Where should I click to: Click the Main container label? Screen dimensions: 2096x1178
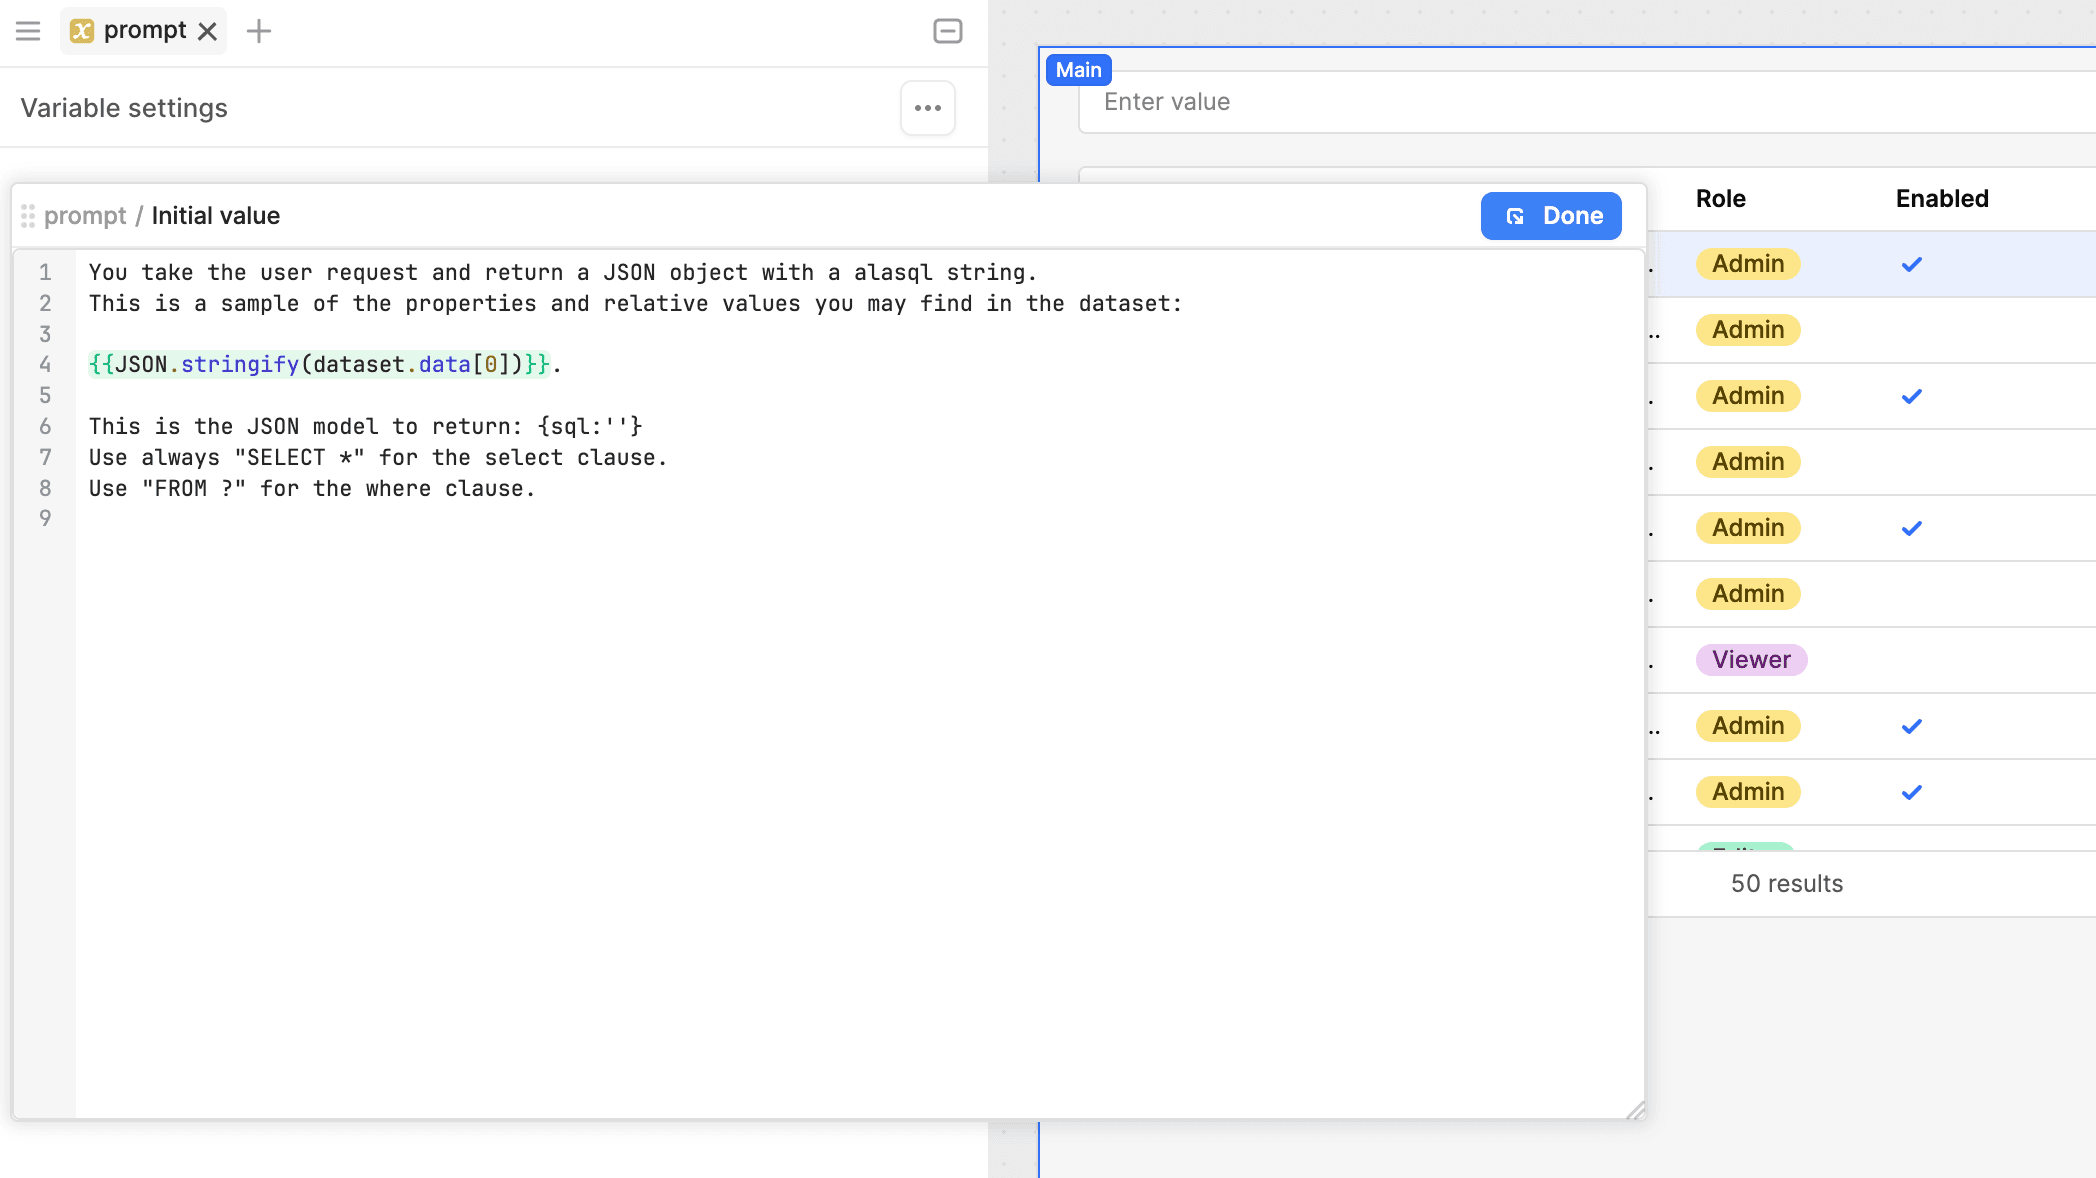point(1078,70)
